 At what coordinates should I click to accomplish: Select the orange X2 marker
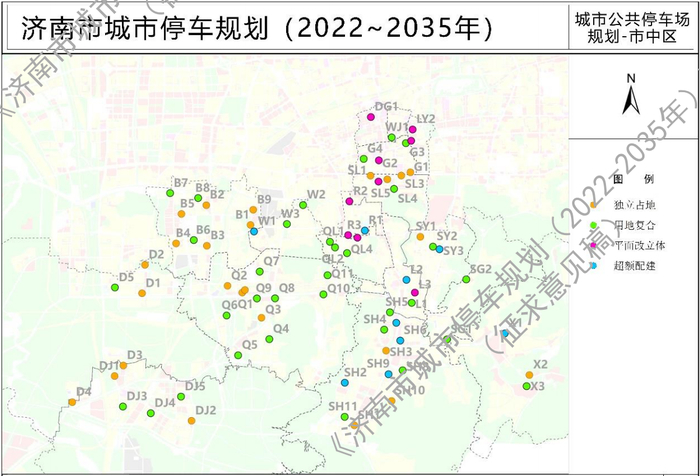pos(529,375)
